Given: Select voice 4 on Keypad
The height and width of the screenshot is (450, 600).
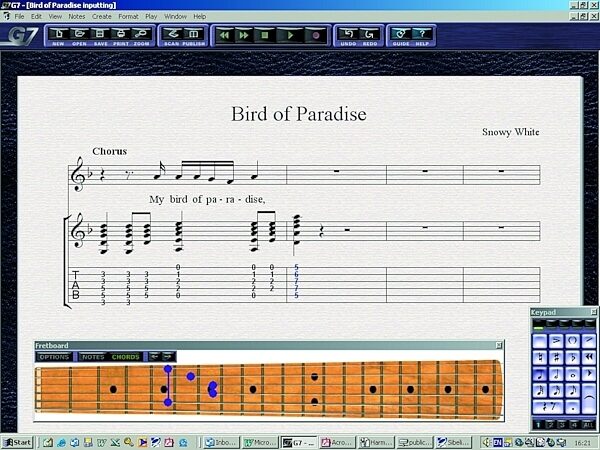Looking at the screenshot, I should (574, 425).
